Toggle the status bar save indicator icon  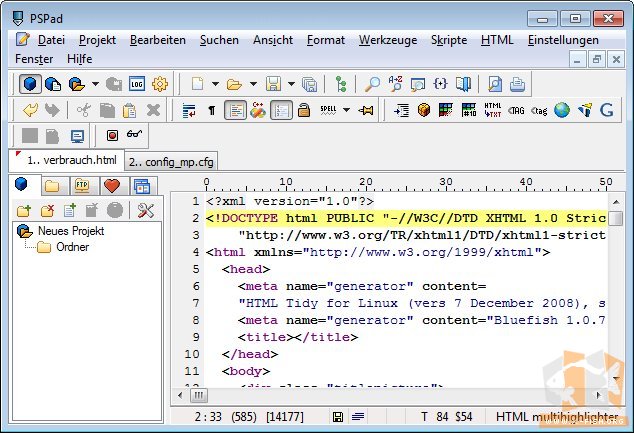[x=338, y=416]
